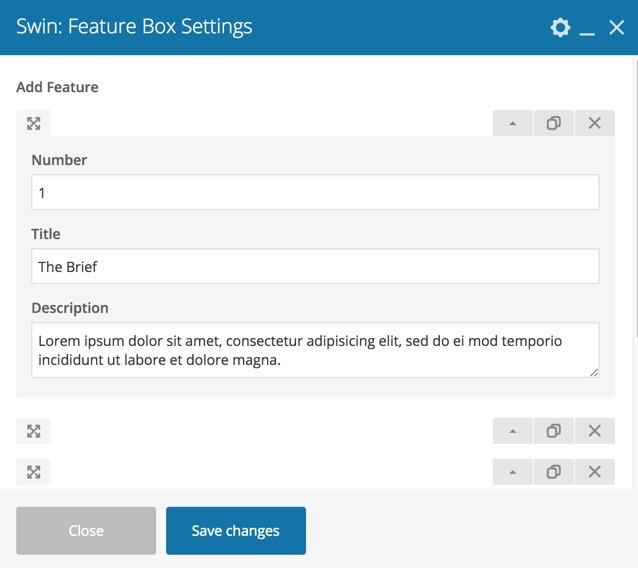Remove the third feature item
Screen dimensions: 638x568
pyautogui.click(x=594, y=472)
